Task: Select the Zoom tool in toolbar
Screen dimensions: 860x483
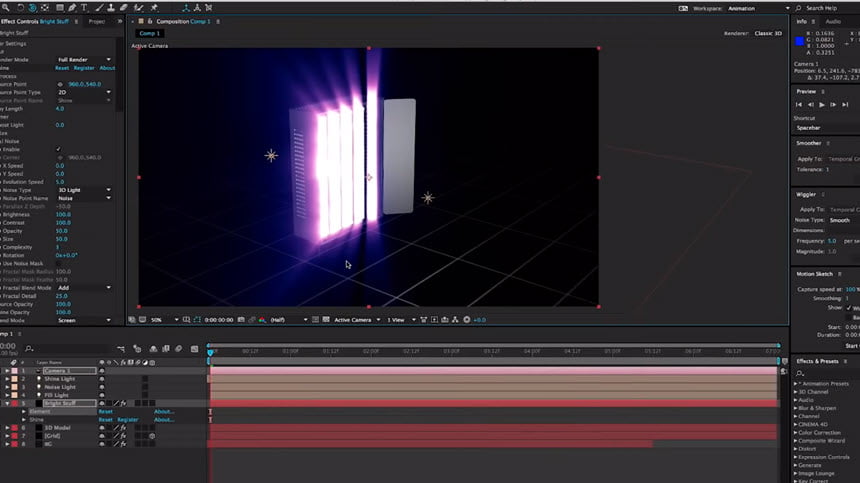Action: point(5,8)
